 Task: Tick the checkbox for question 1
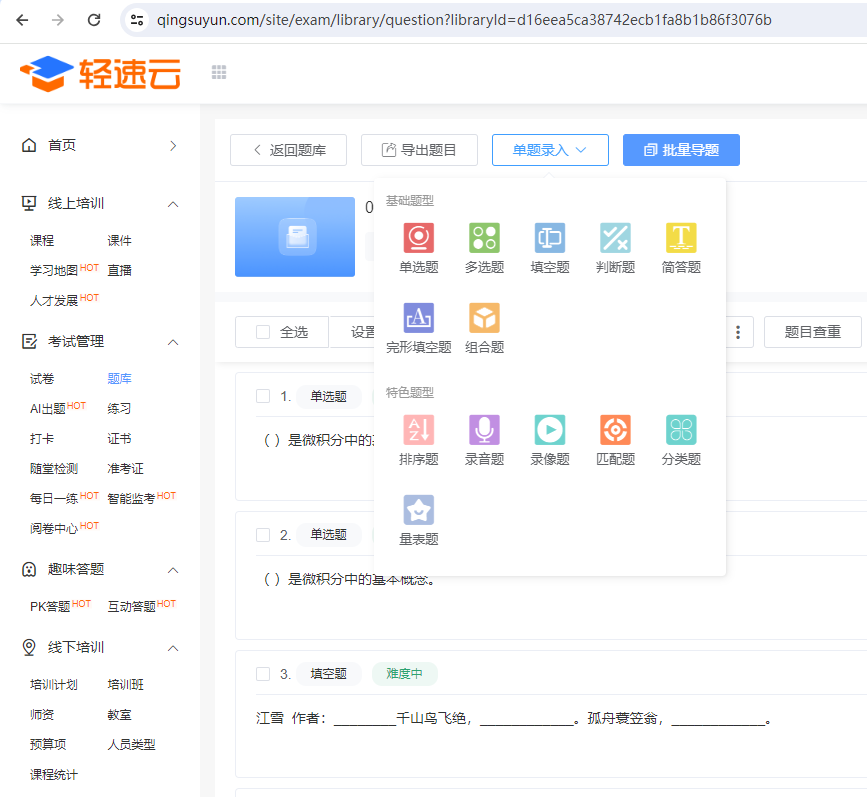click(263, 396)
